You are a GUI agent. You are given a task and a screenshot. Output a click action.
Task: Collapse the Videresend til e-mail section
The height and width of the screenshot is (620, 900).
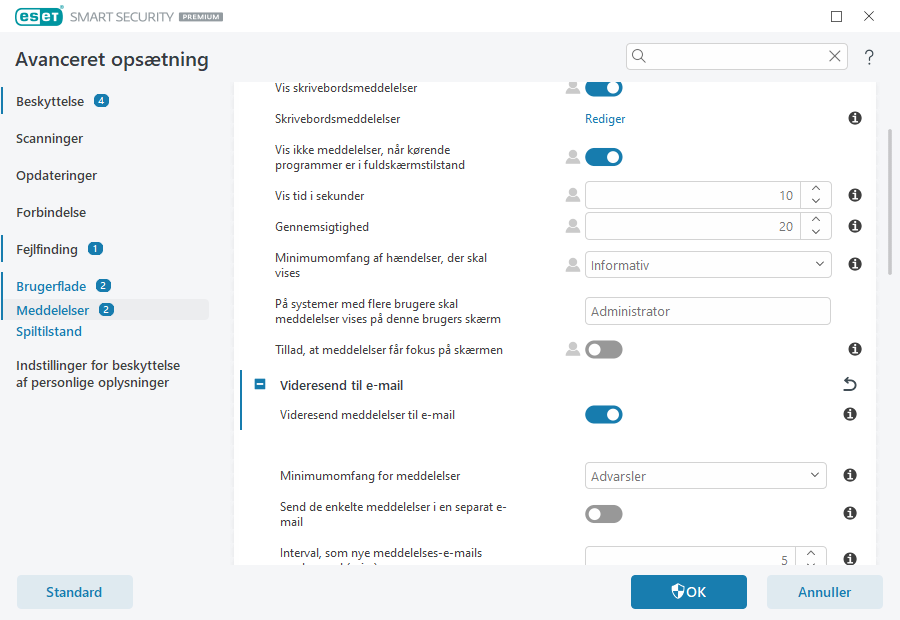click(260, 385)
